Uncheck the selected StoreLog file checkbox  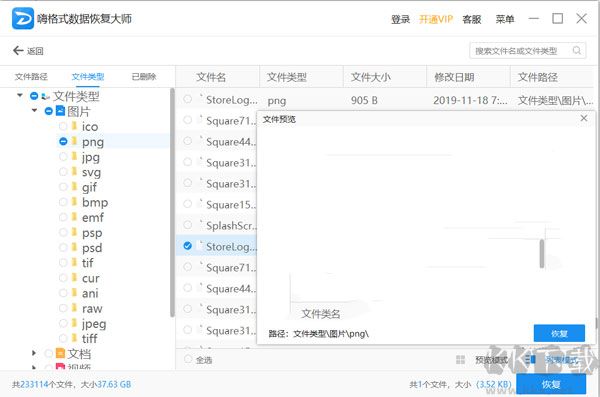tap(188, 246)
